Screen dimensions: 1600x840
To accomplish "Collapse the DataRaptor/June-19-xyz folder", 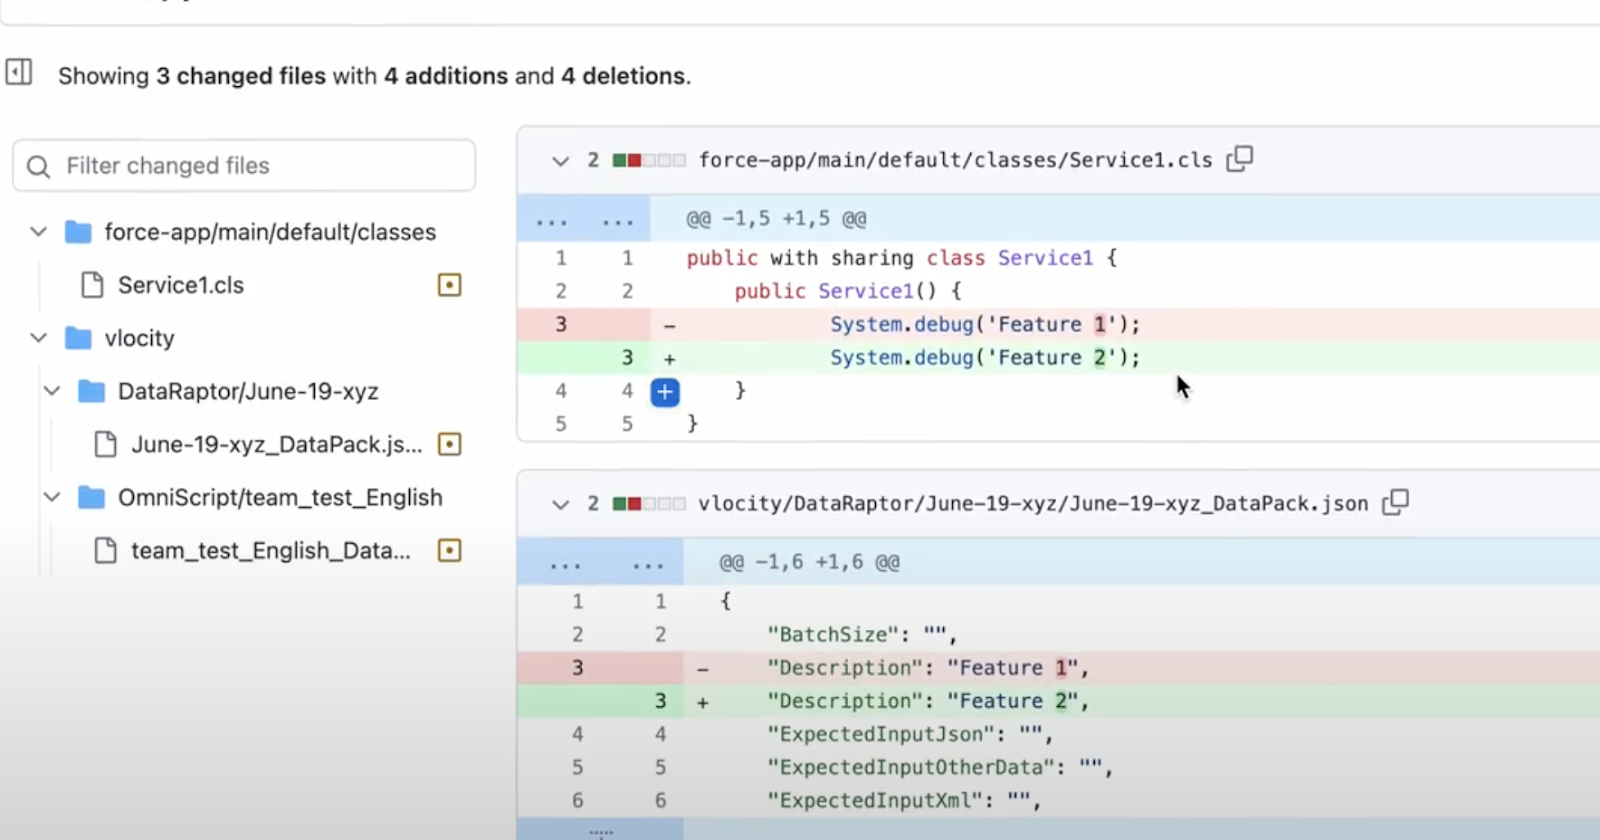I will click(x=52, y=391).
